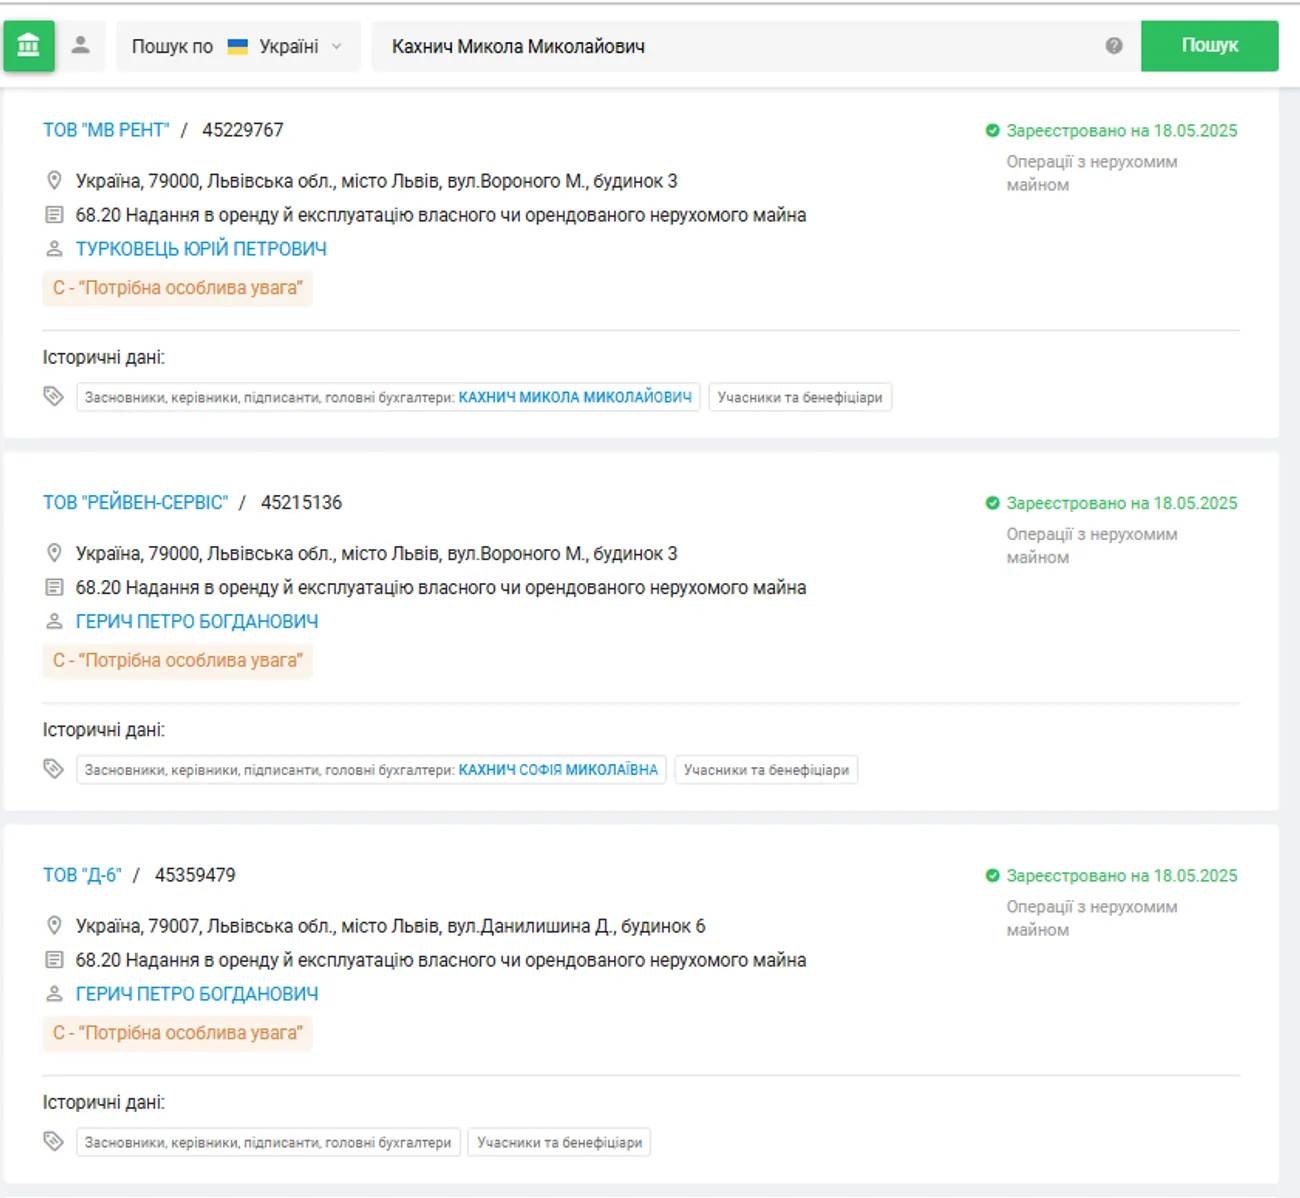Click the location pin icon for ТОВ "РЕЙВЕН-СЕРВІС"

tap(54, 554)
